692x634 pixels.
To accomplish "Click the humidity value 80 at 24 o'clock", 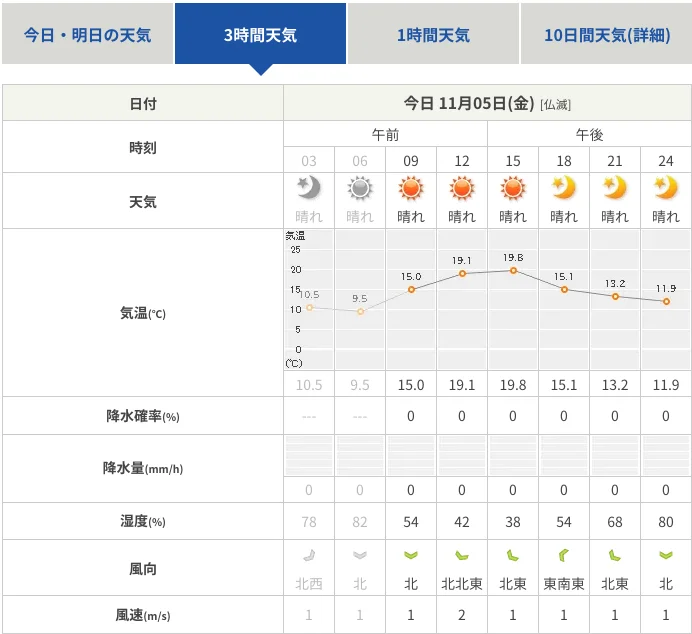I will point(666,521).
